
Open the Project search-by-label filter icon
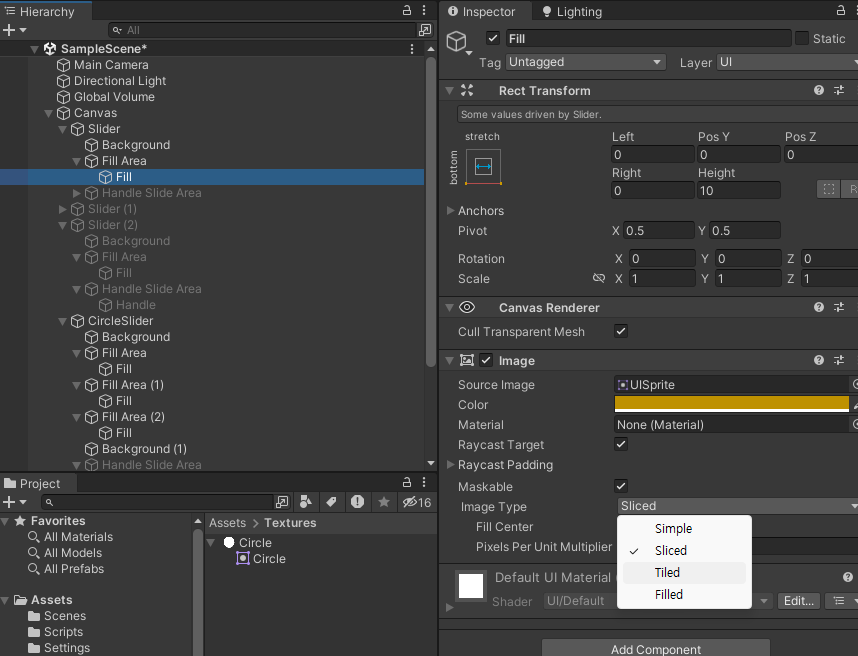[332, 502]
